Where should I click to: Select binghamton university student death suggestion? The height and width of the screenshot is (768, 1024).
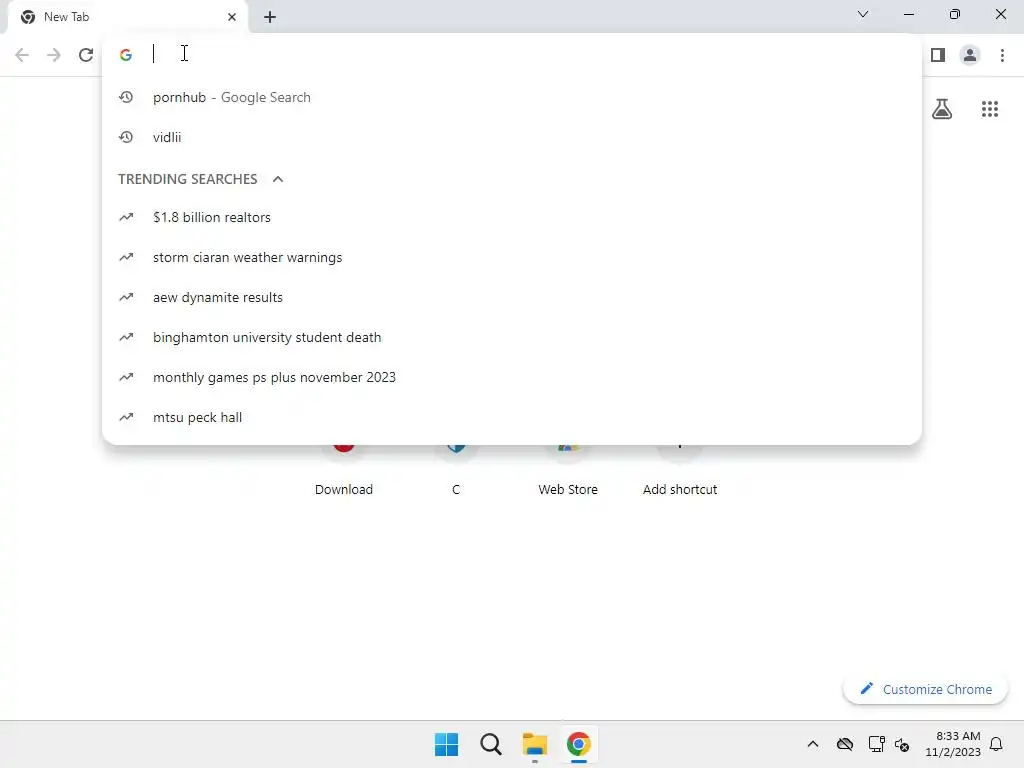(512, 337)
